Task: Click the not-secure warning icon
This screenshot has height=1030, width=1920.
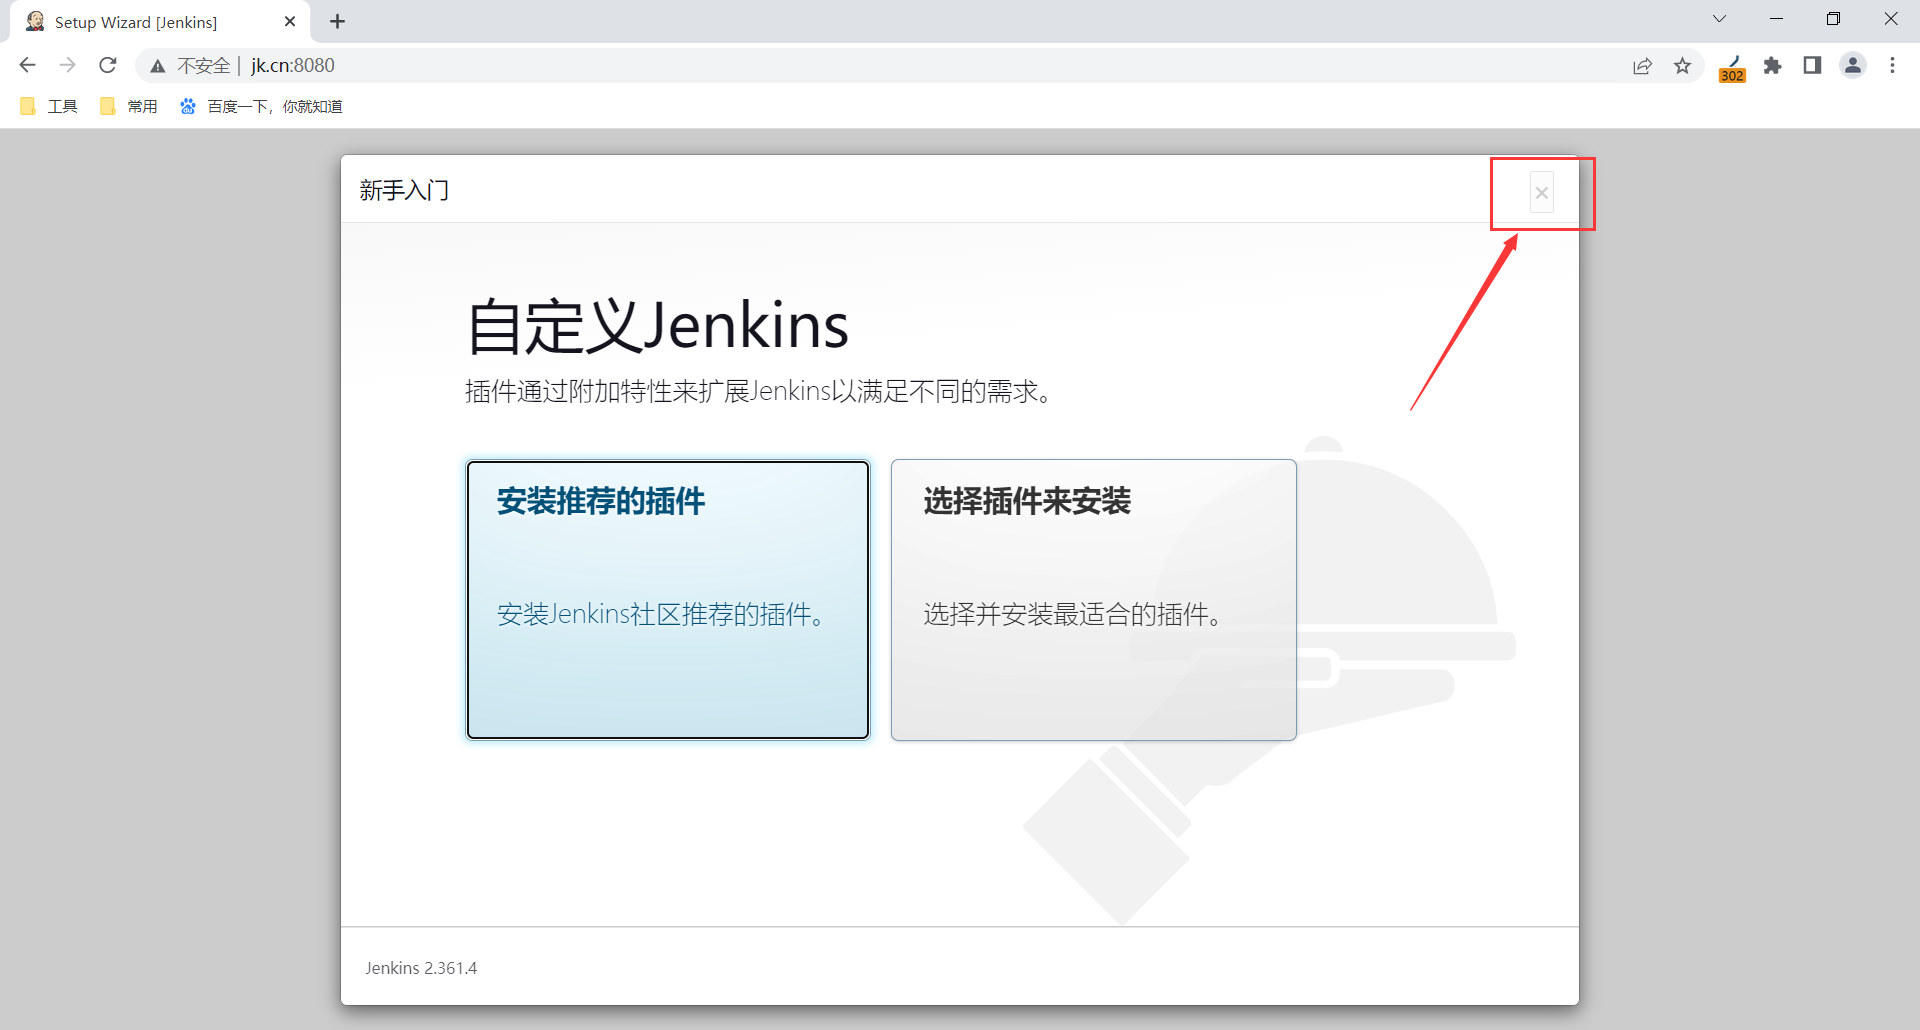Action: pyautogui.click(x=158, y=66)
